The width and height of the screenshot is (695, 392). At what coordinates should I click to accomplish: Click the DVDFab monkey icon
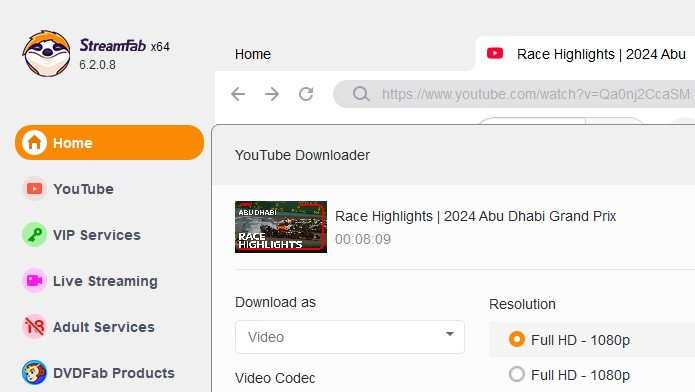(34, 372)
